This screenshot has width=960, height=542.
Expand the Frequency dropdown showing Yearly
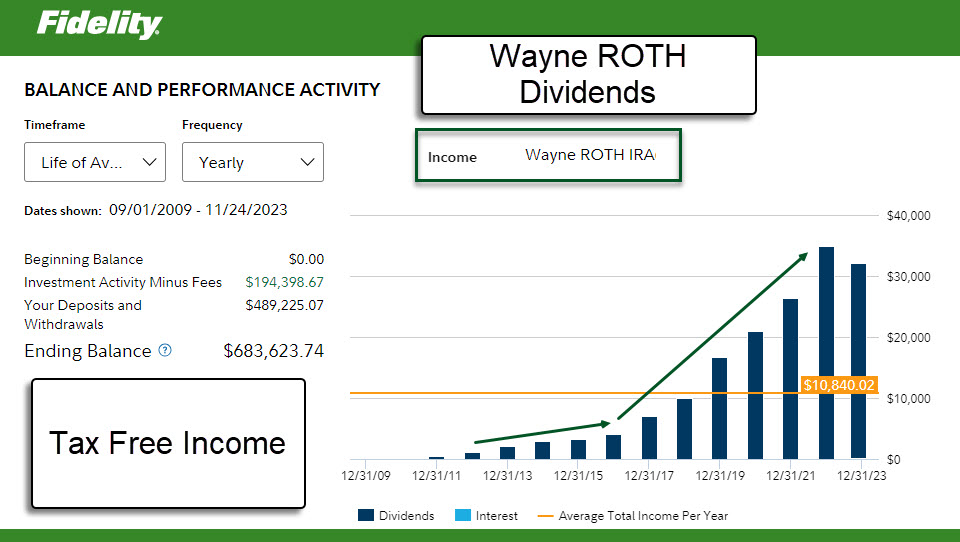252,162
